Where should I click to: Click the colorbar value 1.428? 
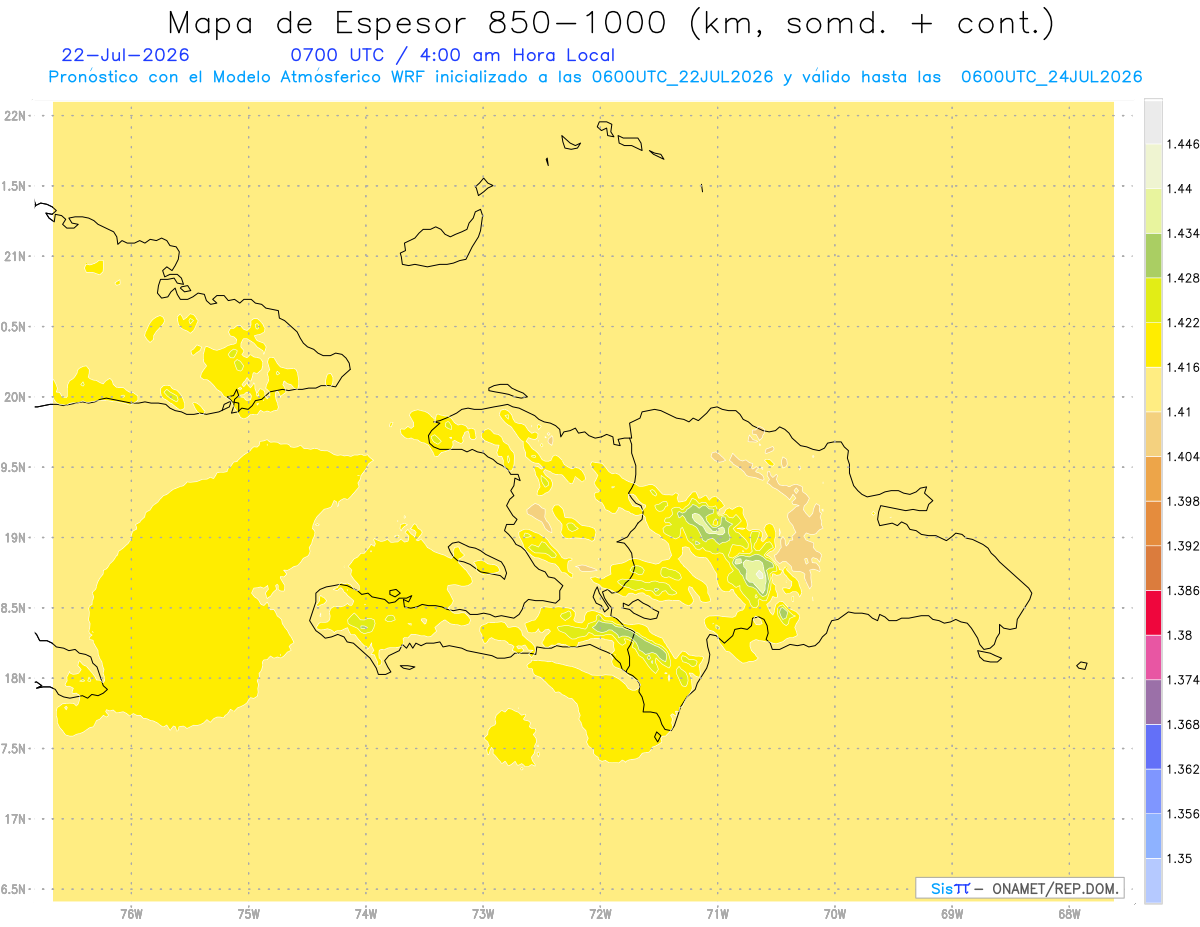click(x=1183, y=278)
